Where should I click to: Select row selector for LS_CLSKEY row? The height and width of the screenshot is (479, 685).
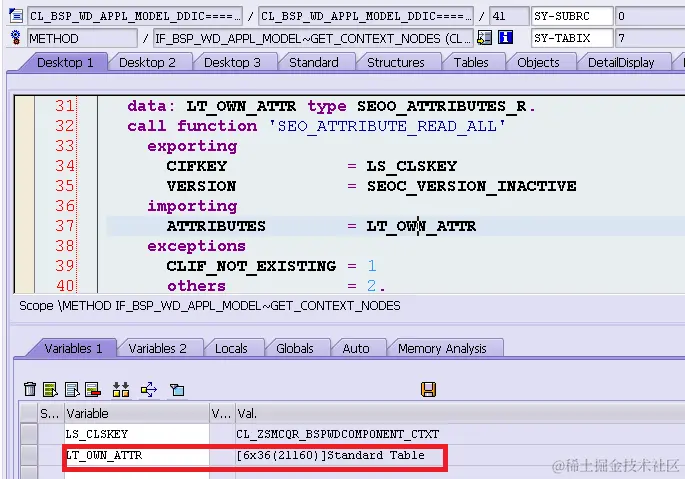[28, 434]
